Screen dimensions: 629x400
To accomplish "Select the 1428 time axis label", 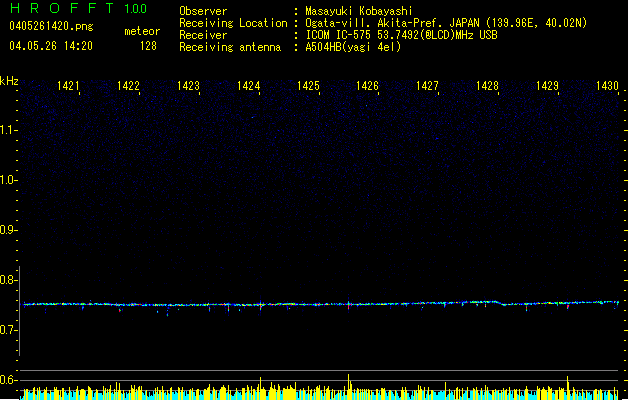I will tap(487, 86).
